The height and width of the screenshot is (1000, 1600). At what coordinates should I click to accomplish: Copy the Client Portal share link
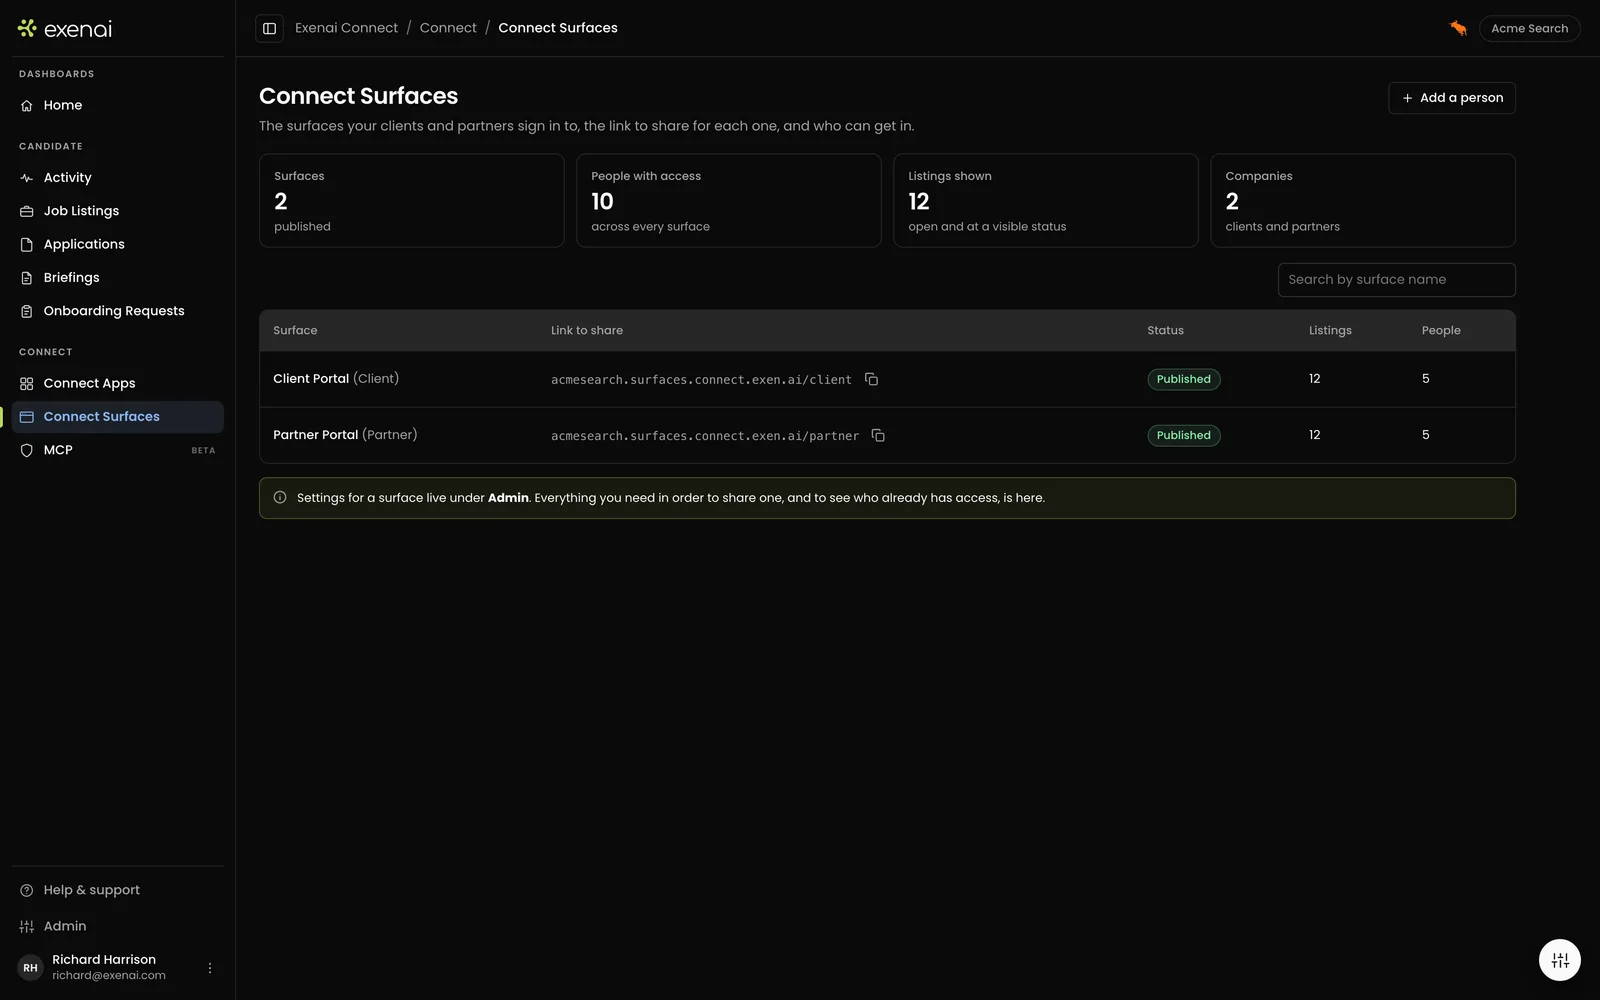tap(871, 379)
